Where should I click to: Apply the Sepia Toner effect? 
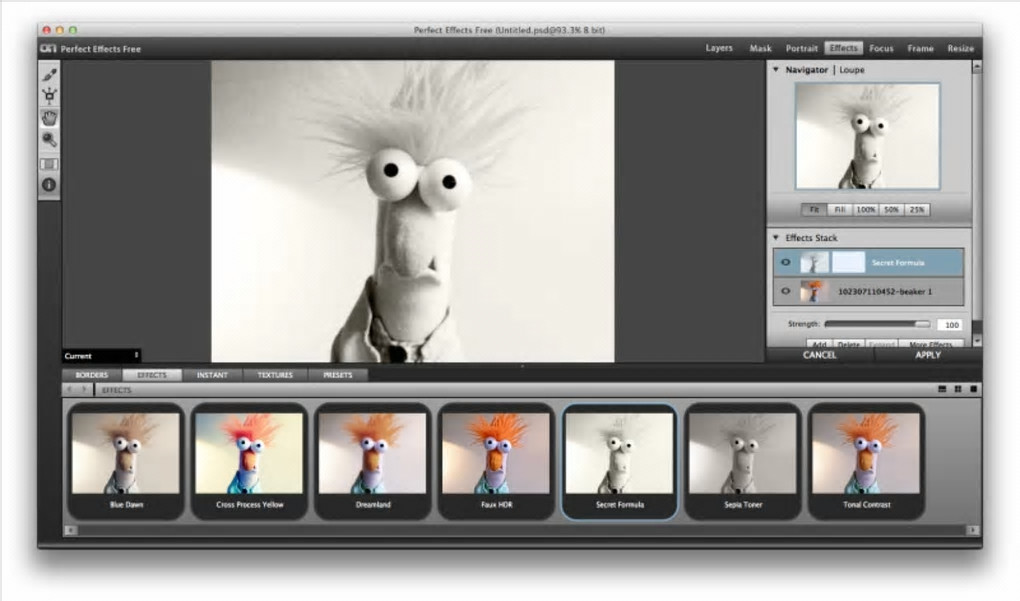click(743, 461)
